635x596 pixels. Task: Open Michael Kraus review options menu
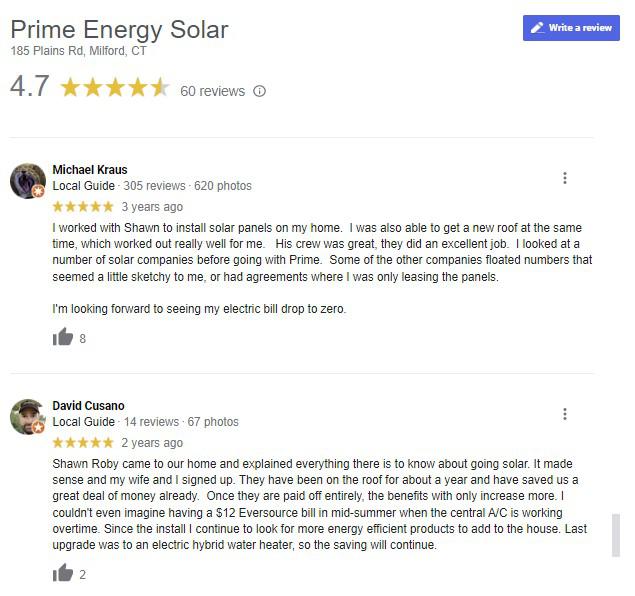tap(565, 178)
